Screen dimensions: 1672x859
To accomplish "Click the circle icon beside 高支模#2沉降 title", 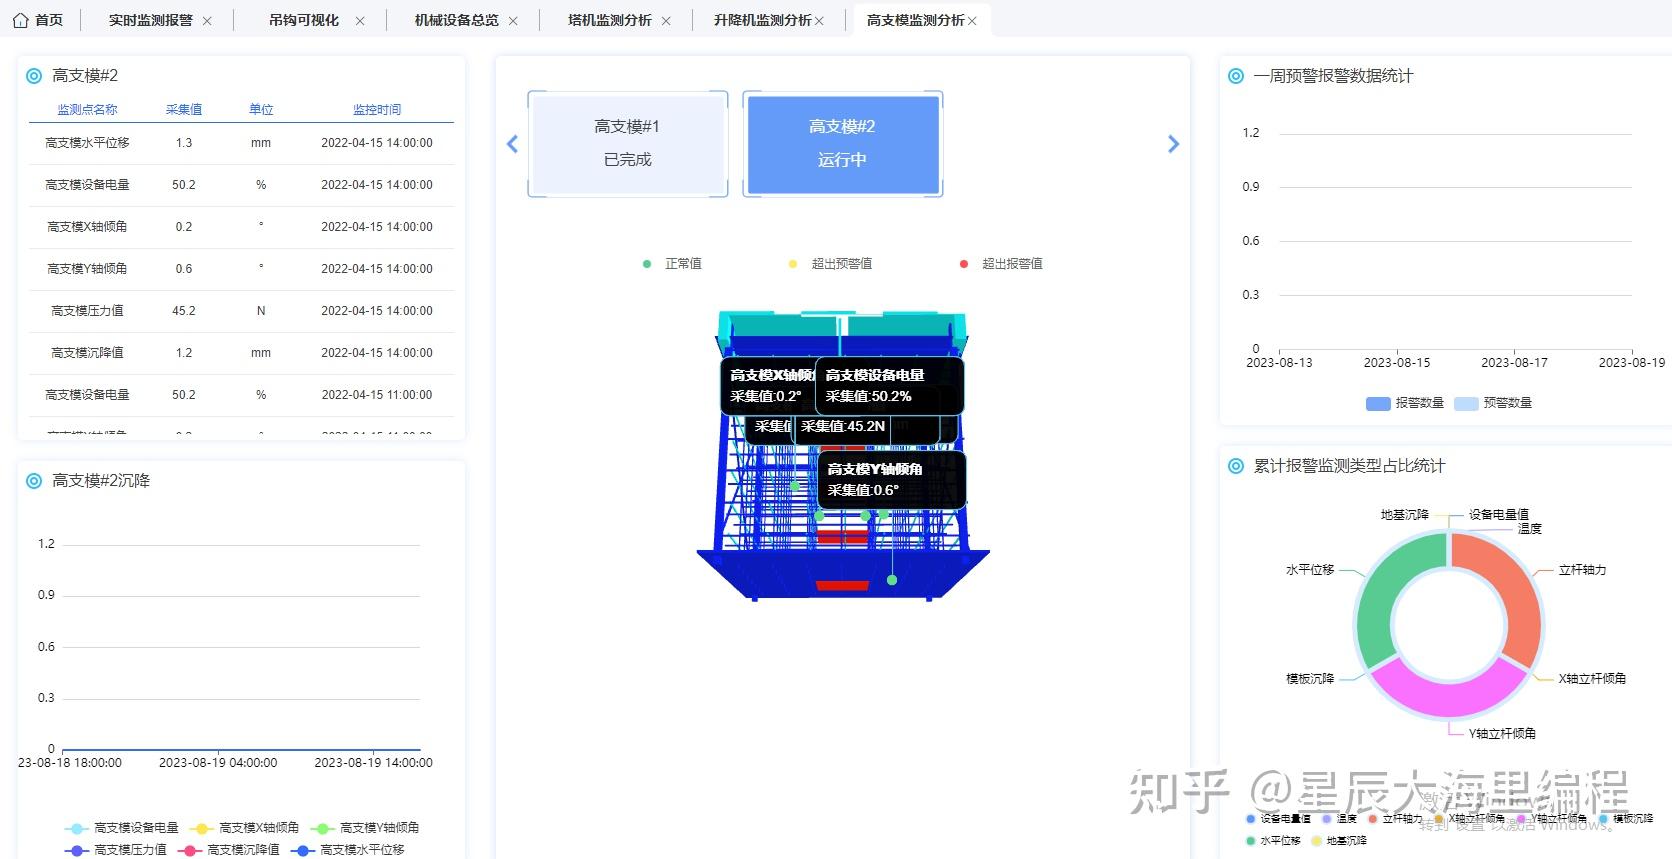I will [34, 481].
